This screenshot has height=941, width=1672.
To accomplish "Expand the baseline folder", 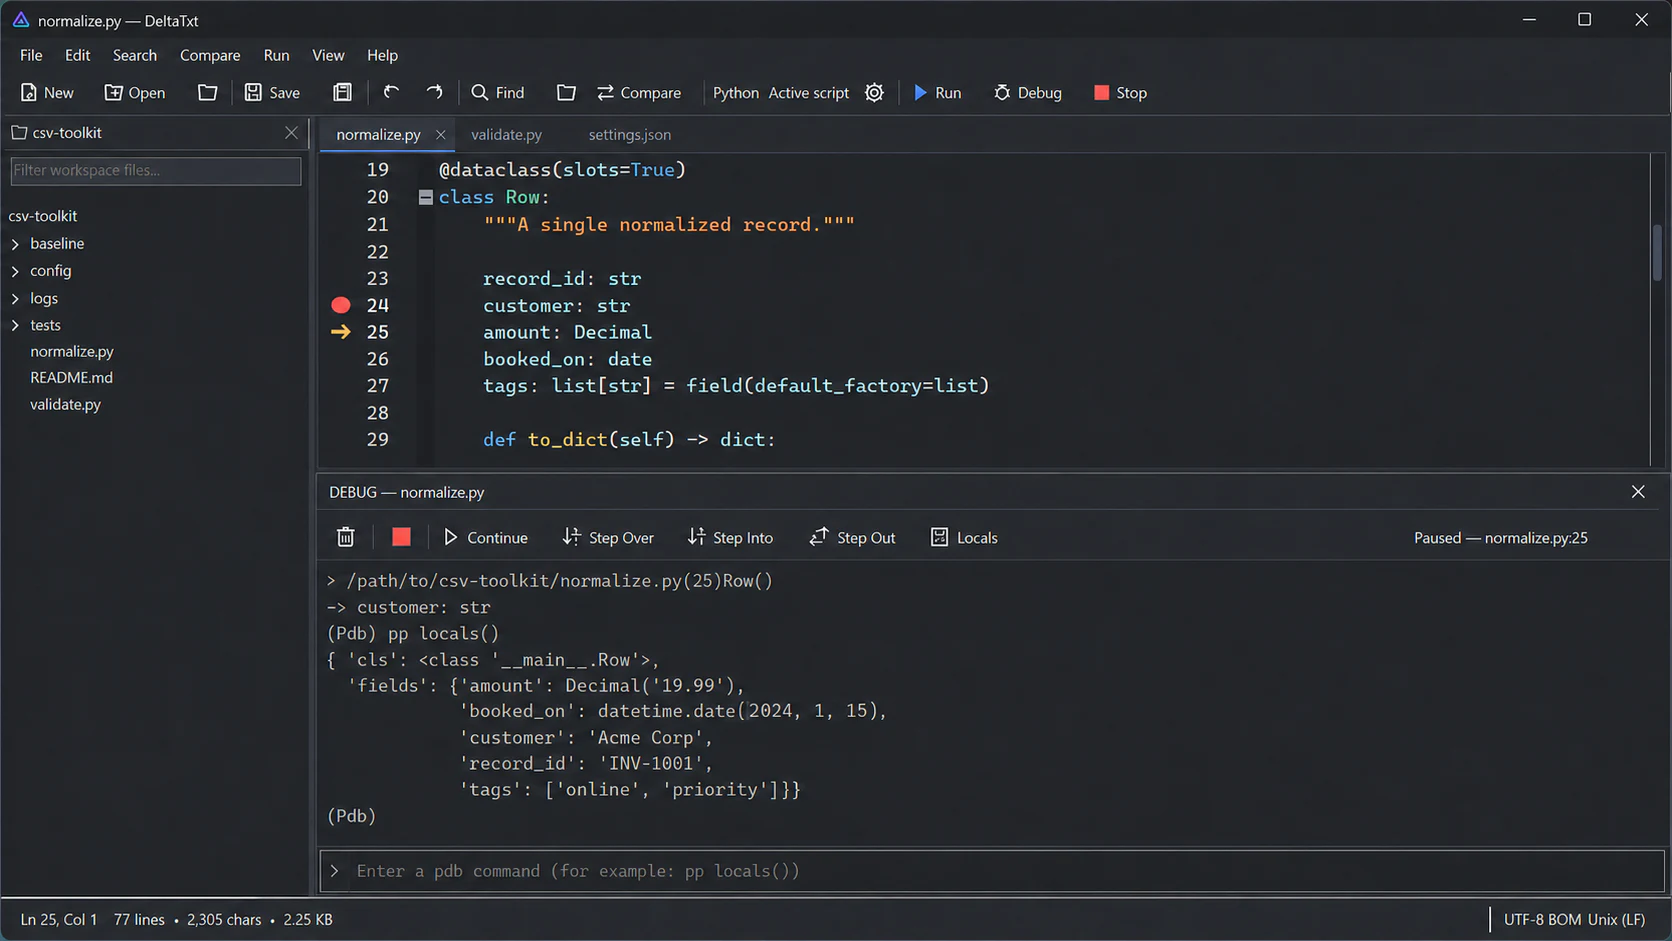I will 15,244.
